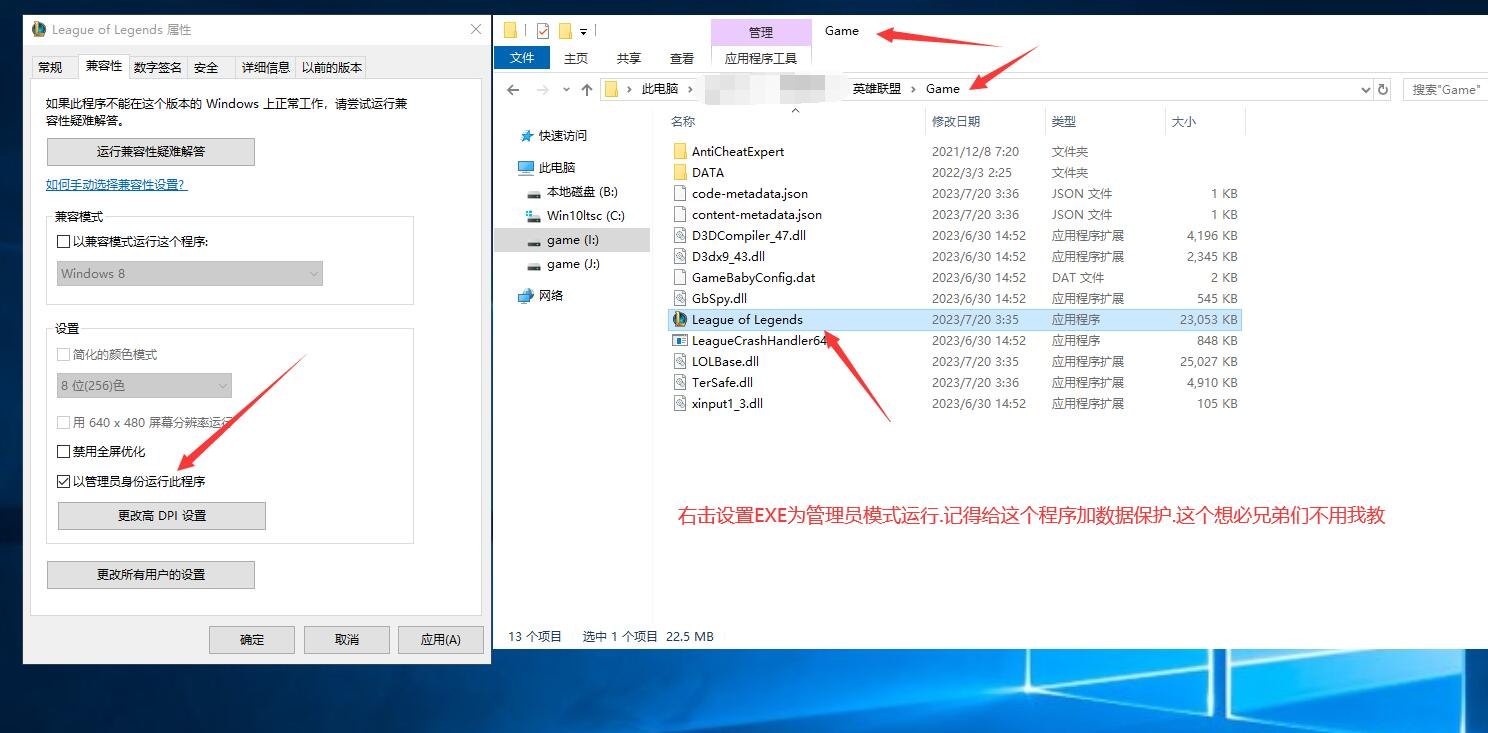1488x733 pixels.
Task: Click the 更改所有用户的设置 button
Action: tap(151, 575)
